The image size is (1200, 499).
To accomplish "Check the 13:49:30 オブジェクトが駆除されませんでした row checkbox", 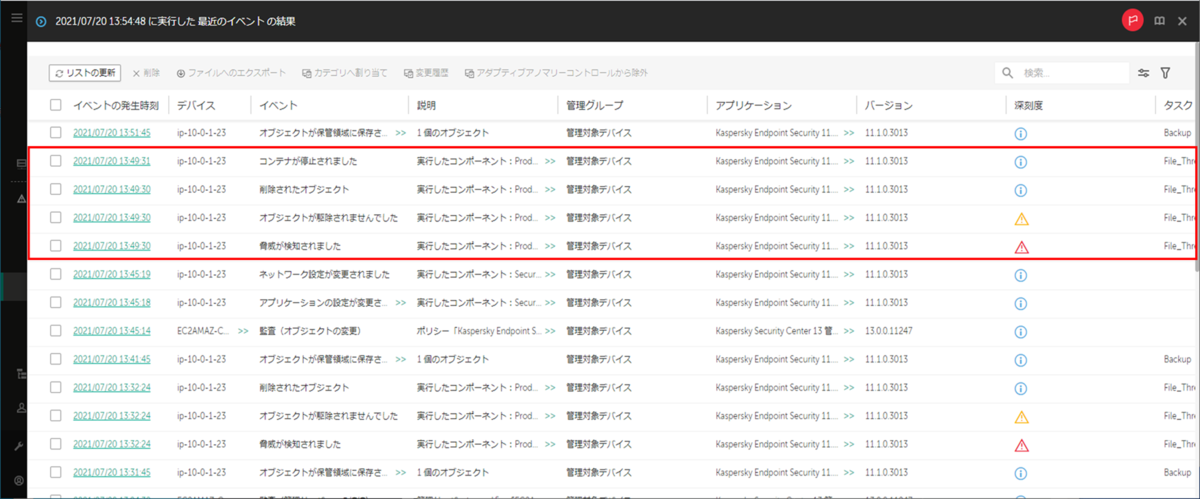I will coord(56,218).
